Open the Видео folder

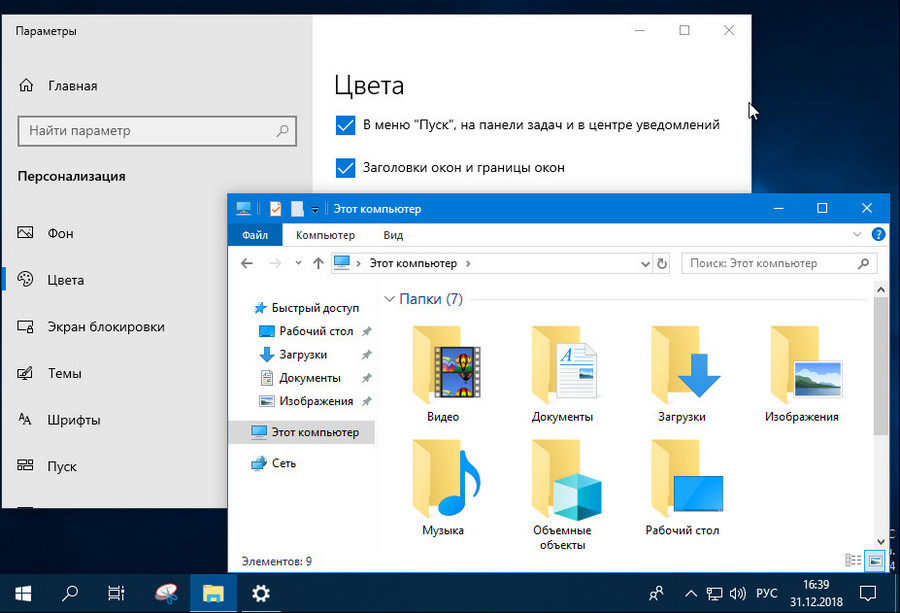[444, 373]
